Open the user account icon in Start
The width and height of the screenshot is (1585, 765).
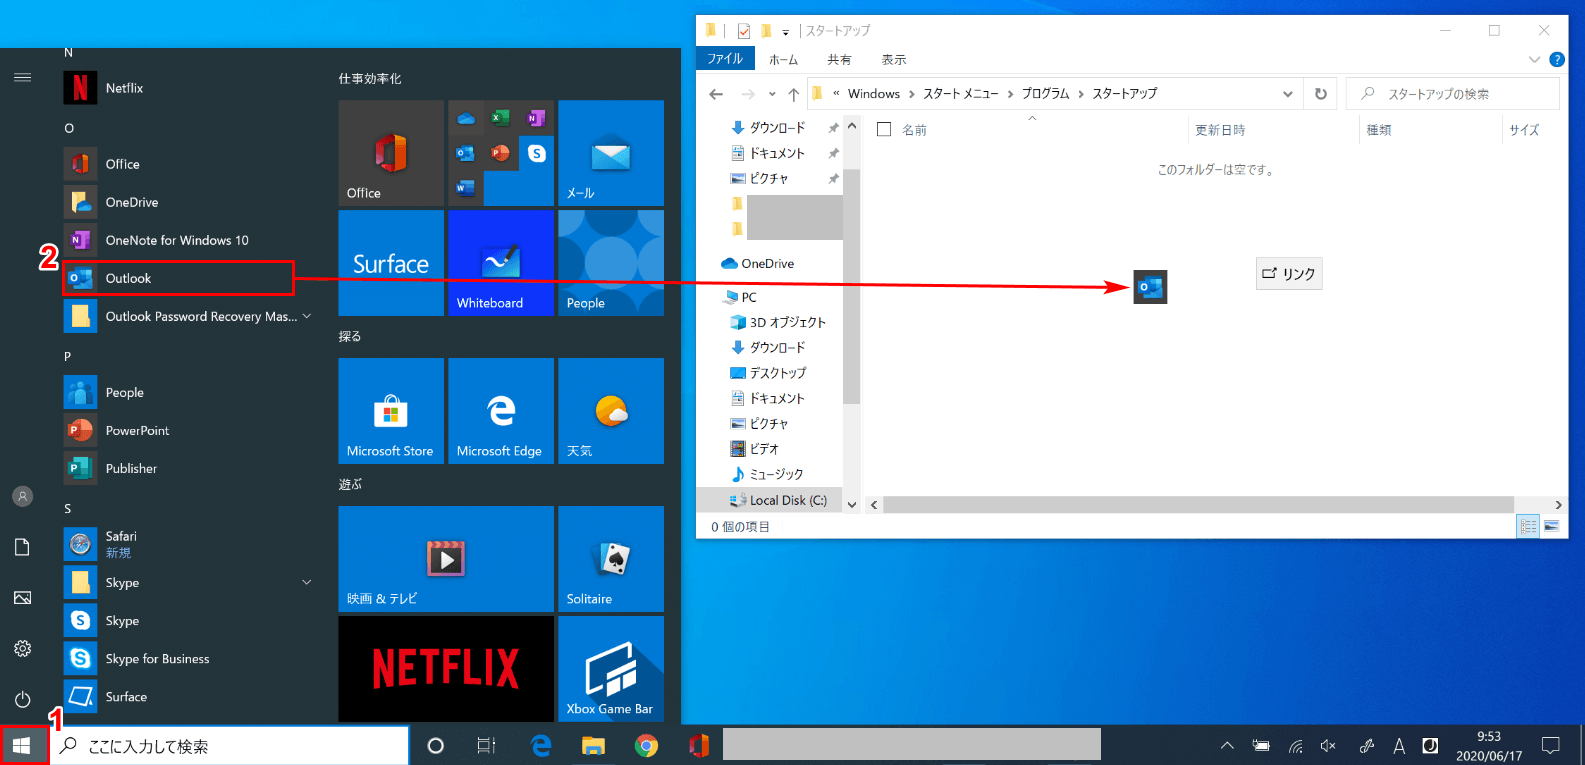point(22,496)
